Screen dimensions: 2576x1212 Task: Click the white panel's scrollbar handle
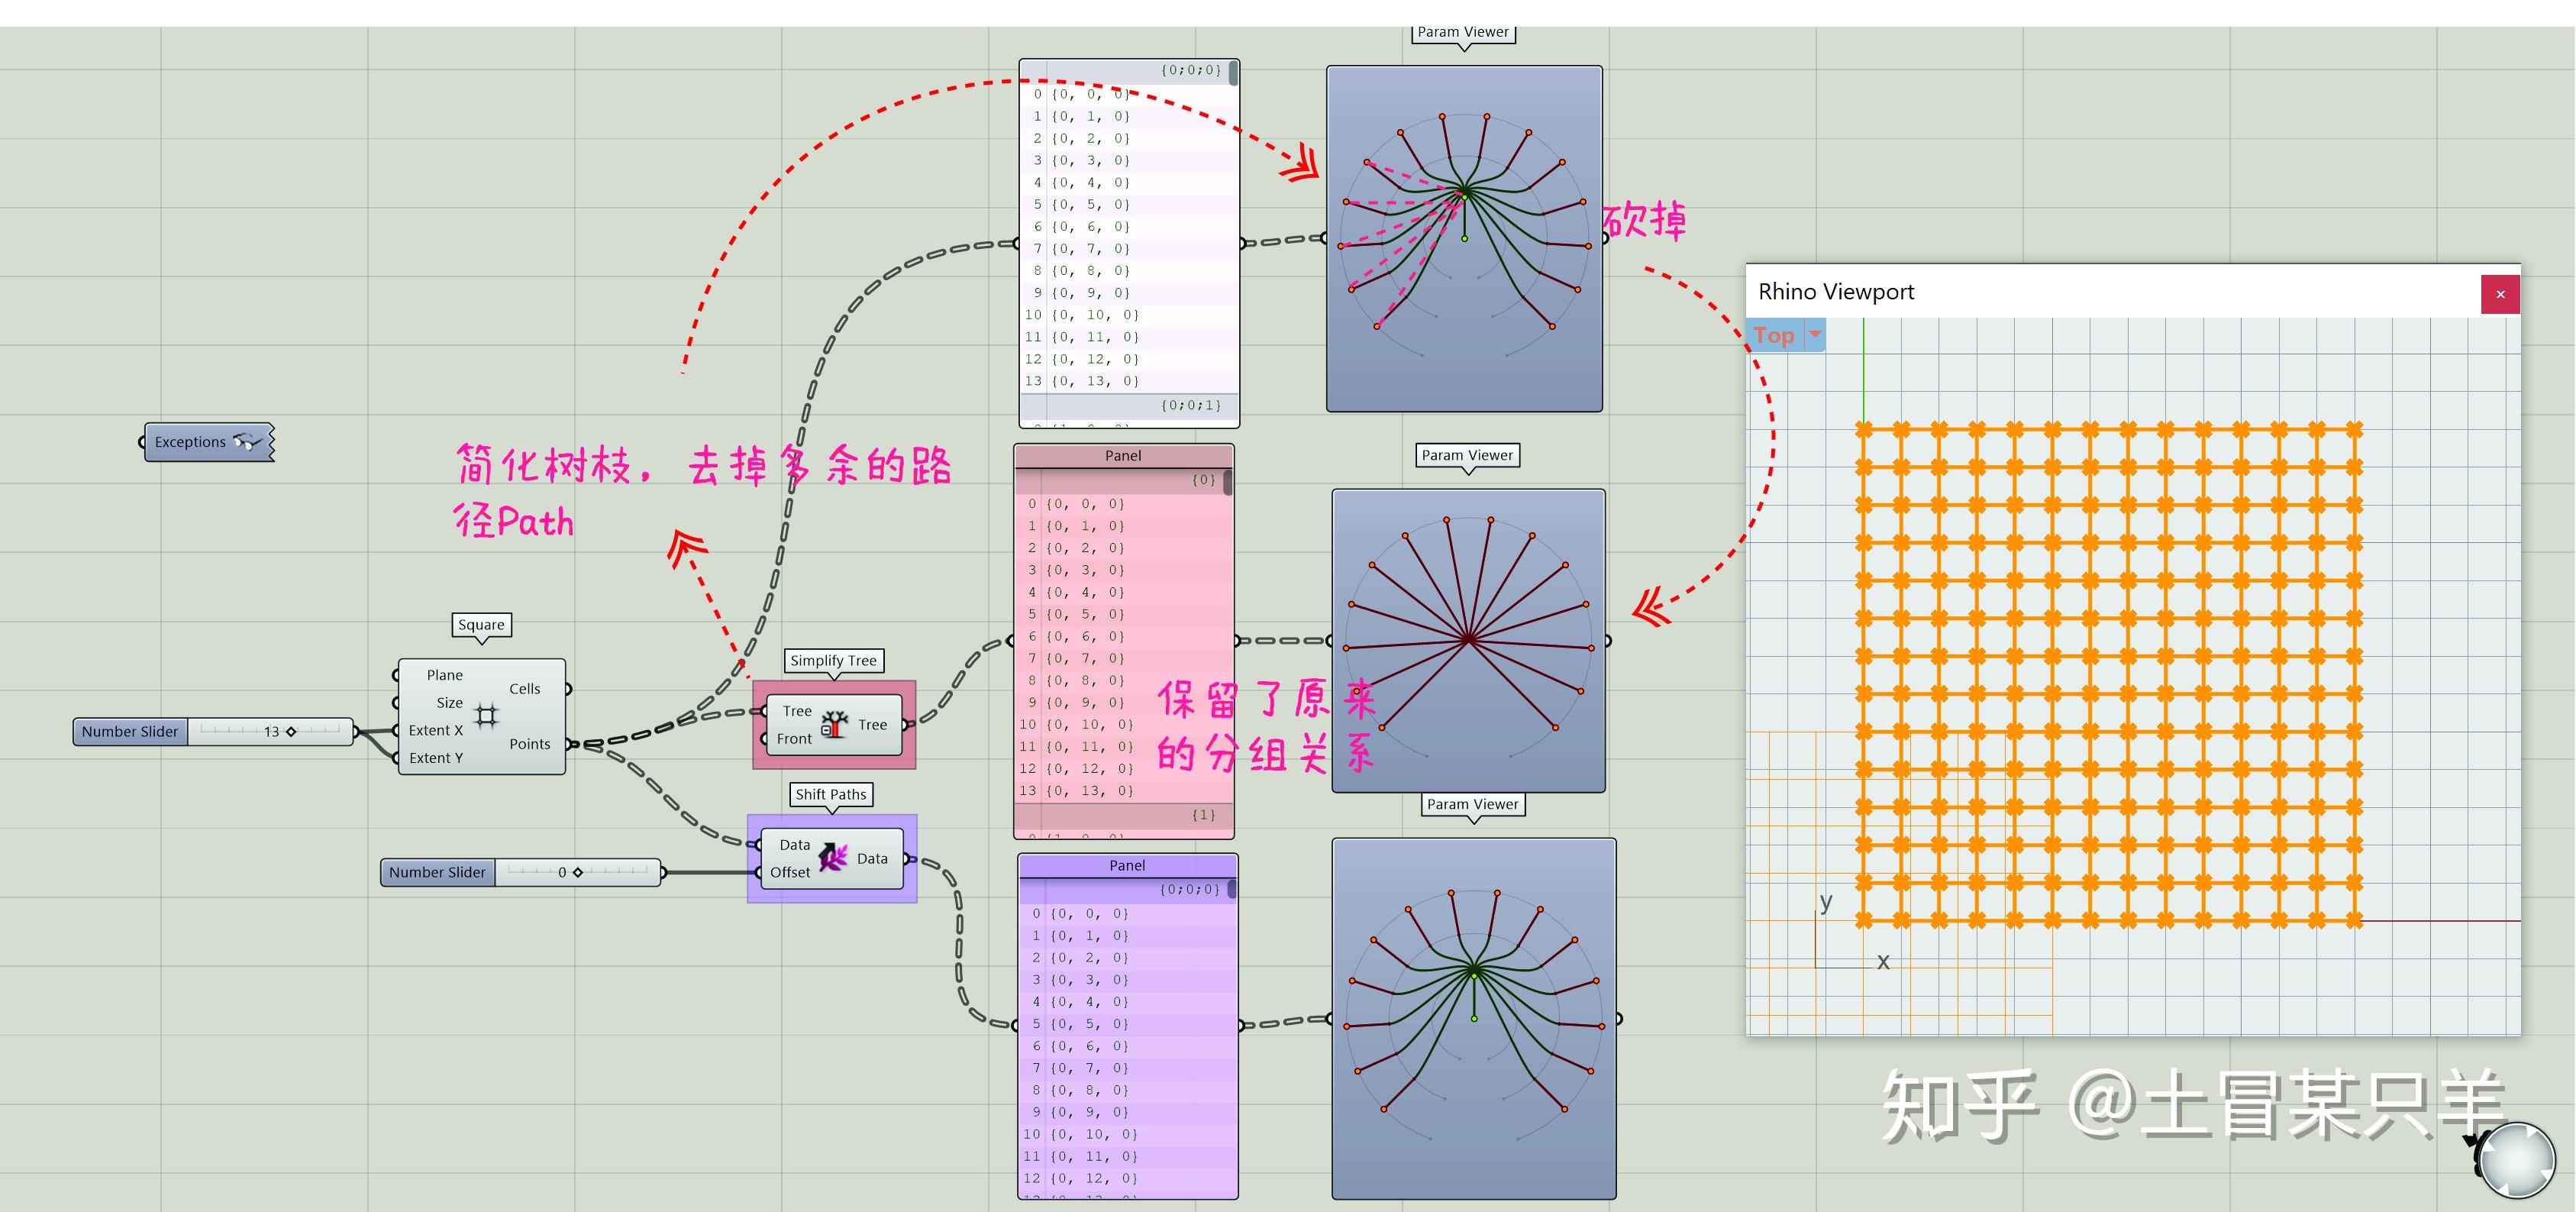pos(1233,73)
